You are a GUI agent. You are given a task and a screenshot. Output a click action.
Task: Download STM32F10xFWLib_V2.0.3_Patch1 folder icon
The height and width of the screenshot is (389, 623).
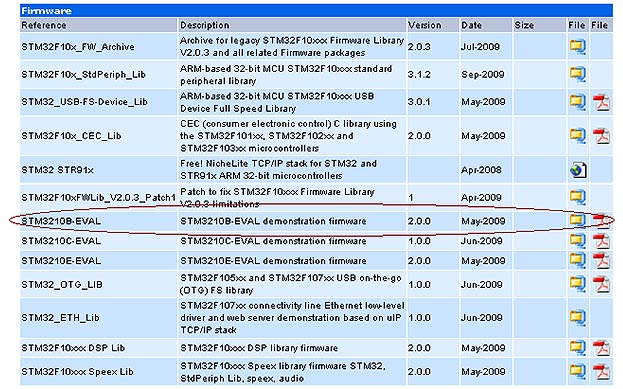[578, 197]
